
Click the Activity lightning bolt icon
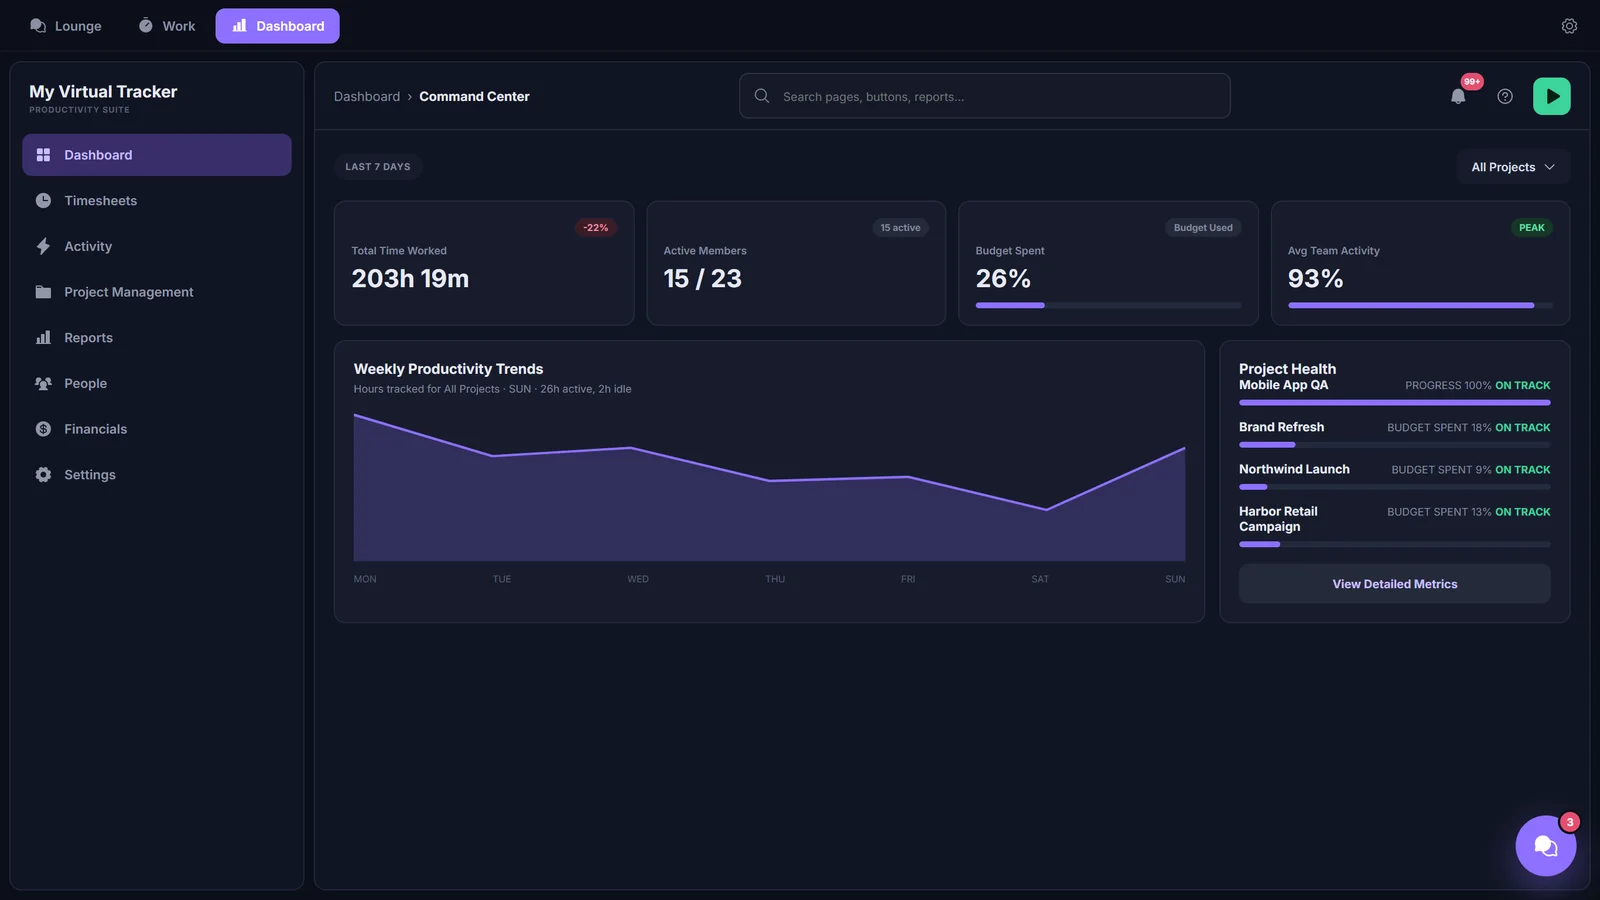pos(43,246)
